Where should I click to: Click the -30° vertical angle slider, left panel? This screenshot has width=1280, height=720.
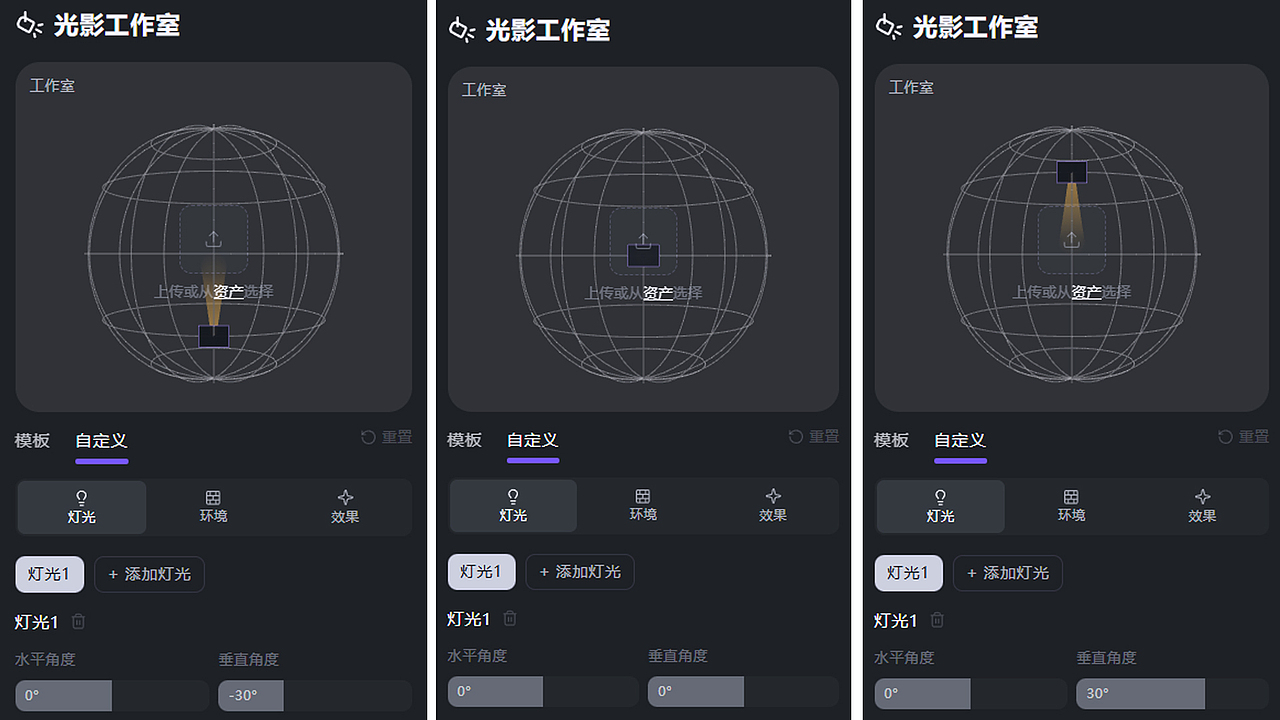pos(315,695)
